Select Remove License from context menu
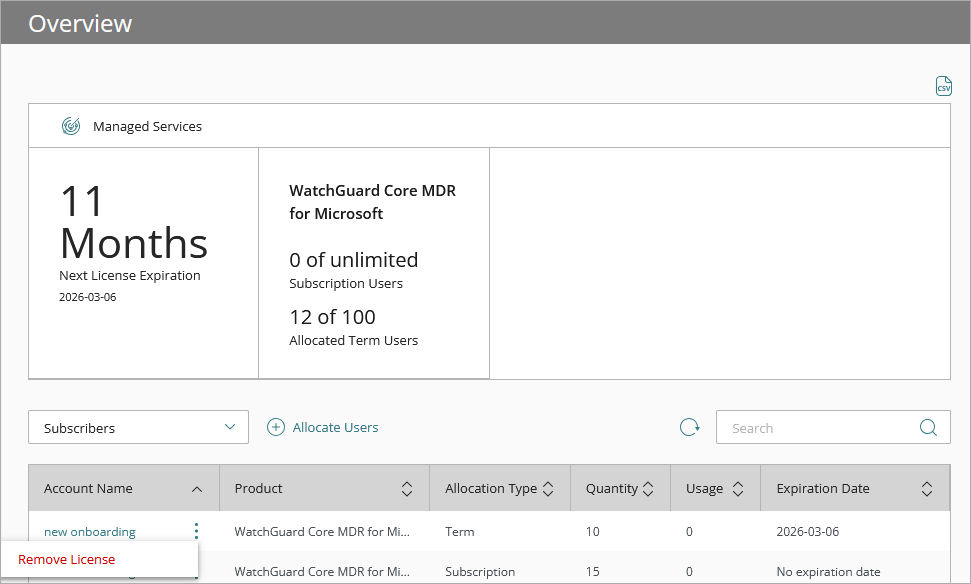Viewport: 971px width, 584px height. pyautogui.click(x=67, y=559)
